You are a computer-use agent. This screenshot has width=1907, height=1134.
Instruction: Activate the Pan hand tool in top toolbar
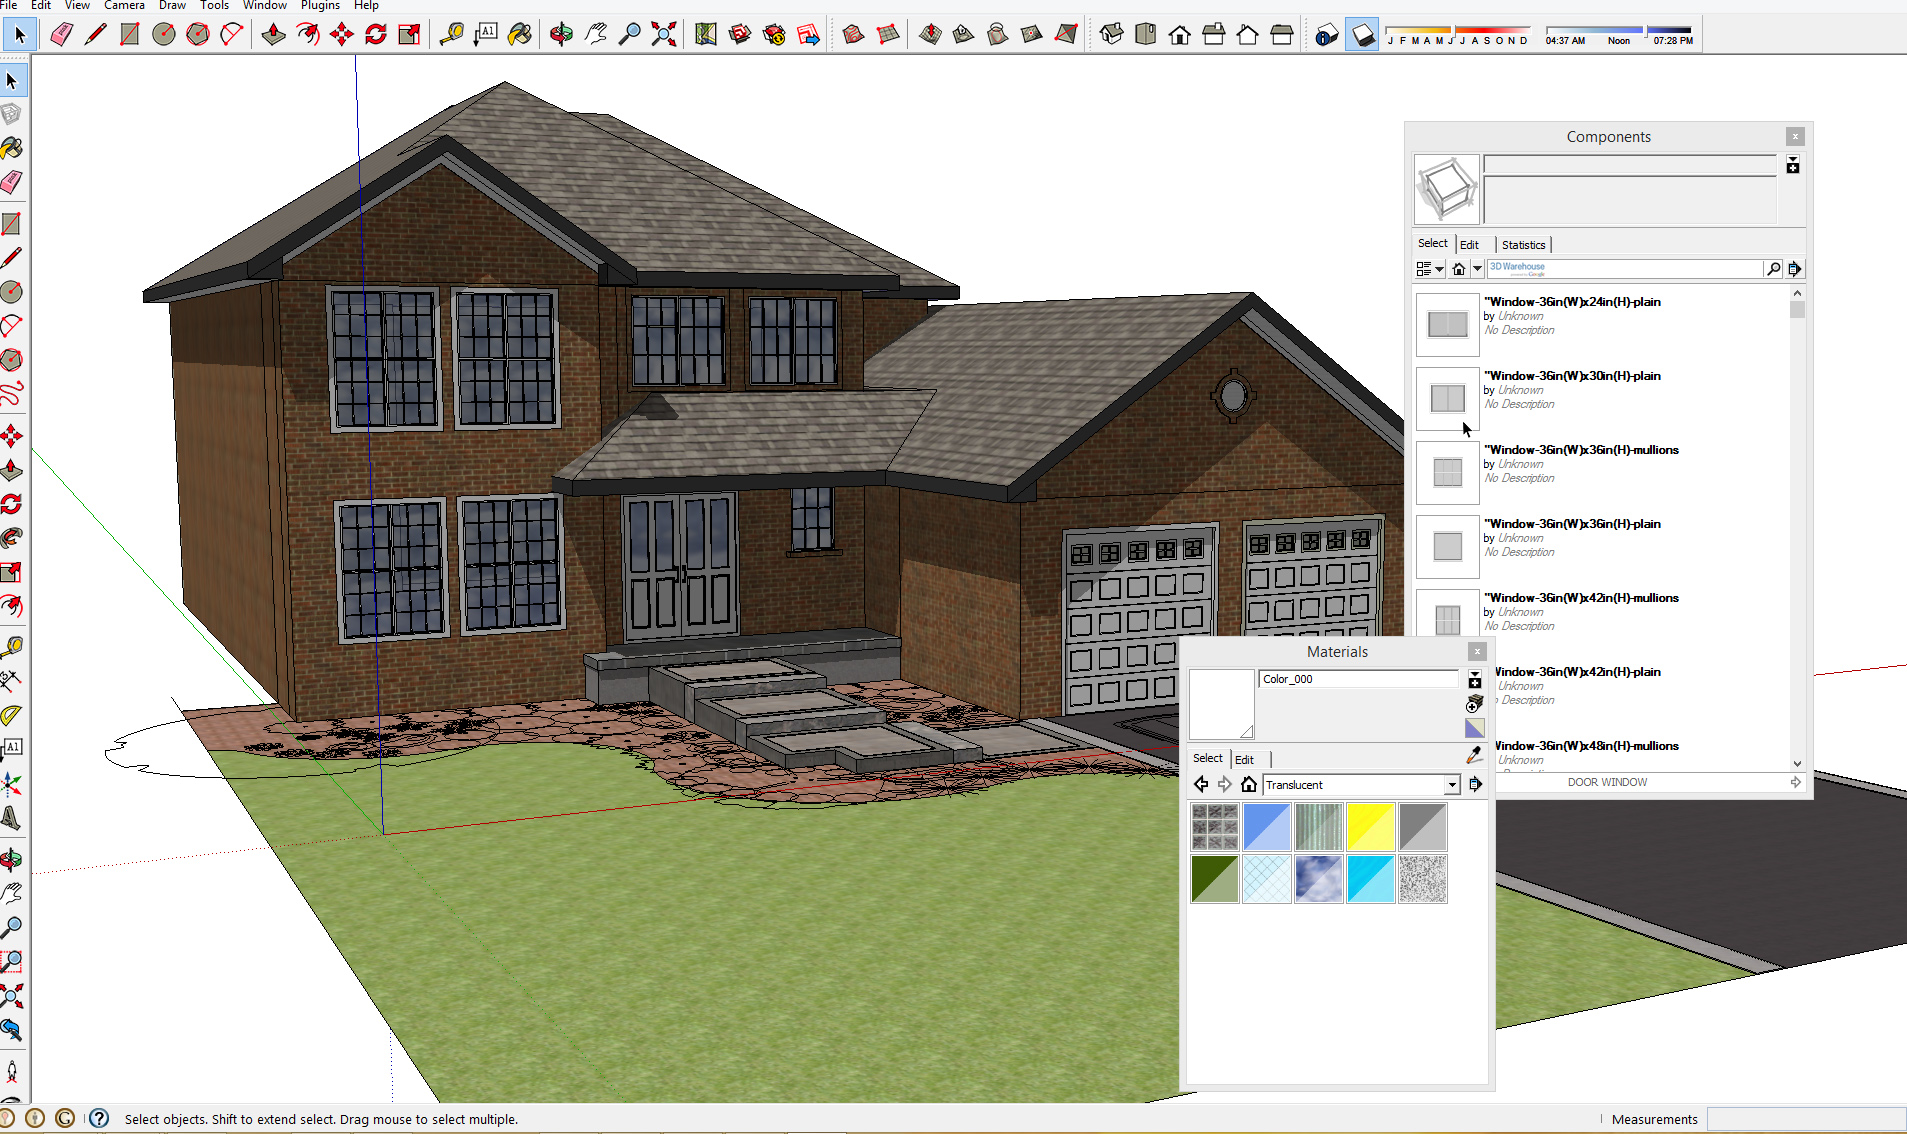595,35
